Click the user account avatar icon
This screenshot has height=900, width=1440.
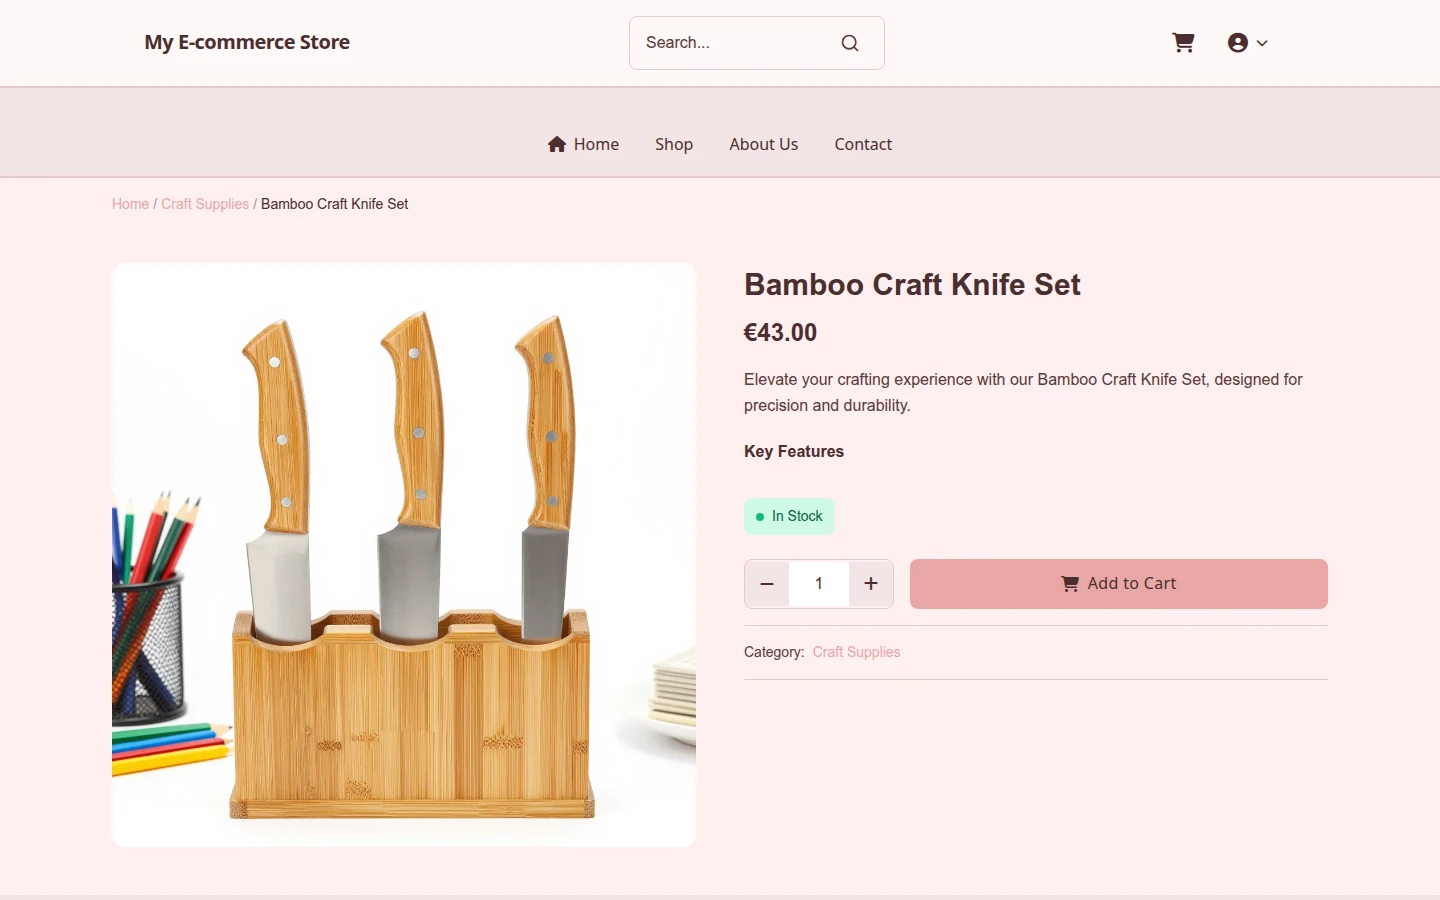coord(1238,43)
